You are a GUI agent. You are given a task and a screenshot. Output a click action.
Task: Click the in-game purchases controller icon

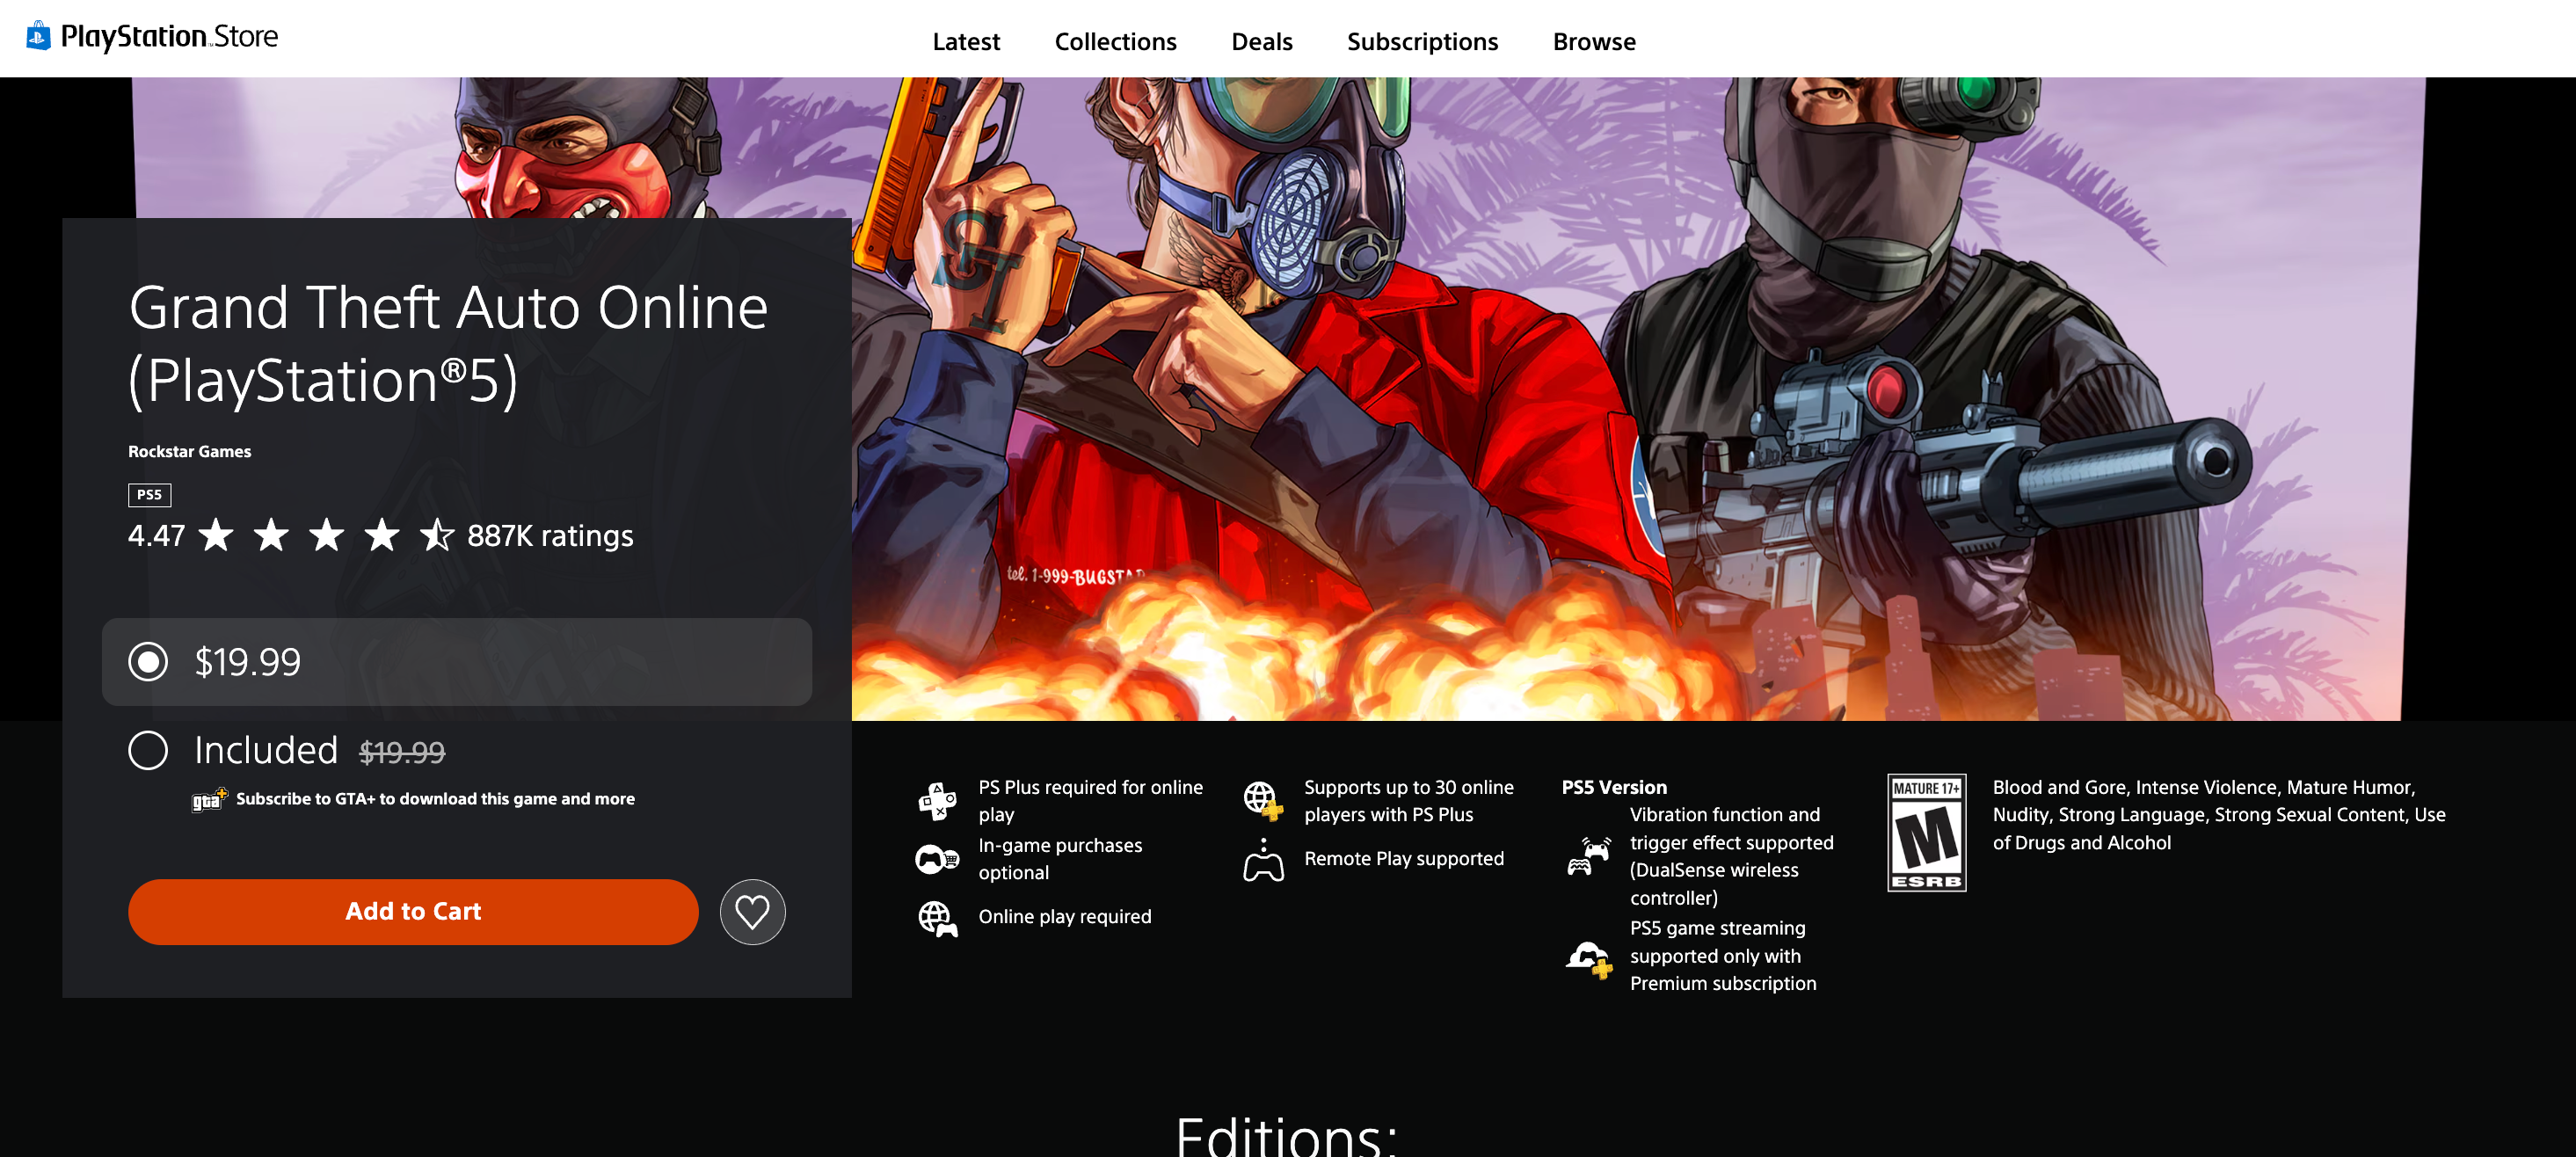click(938, 858)
